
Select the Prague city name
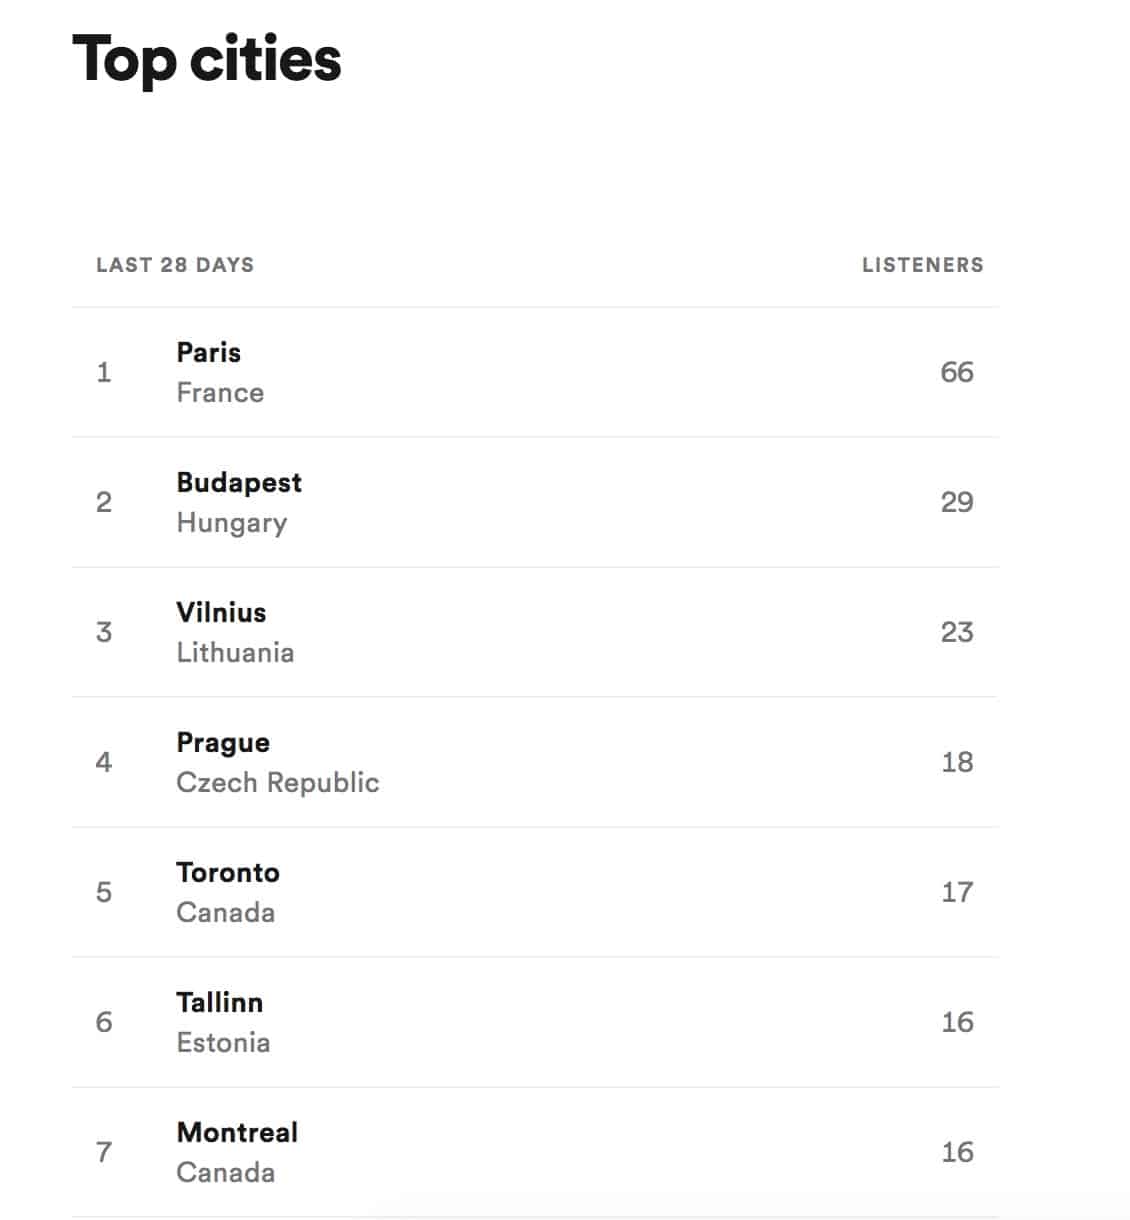[x=223, y=742]
